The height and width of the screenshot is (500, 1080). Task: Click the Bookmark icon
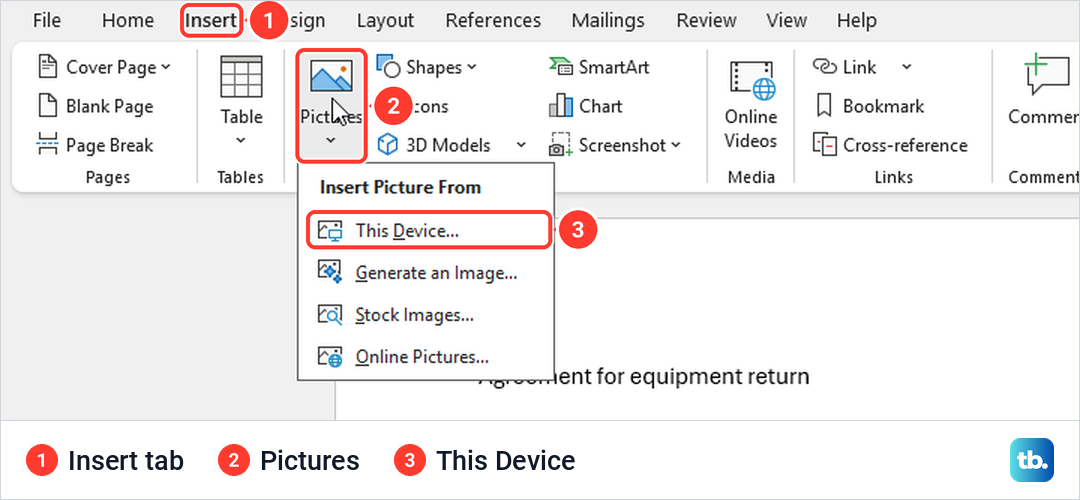point(824,106)
